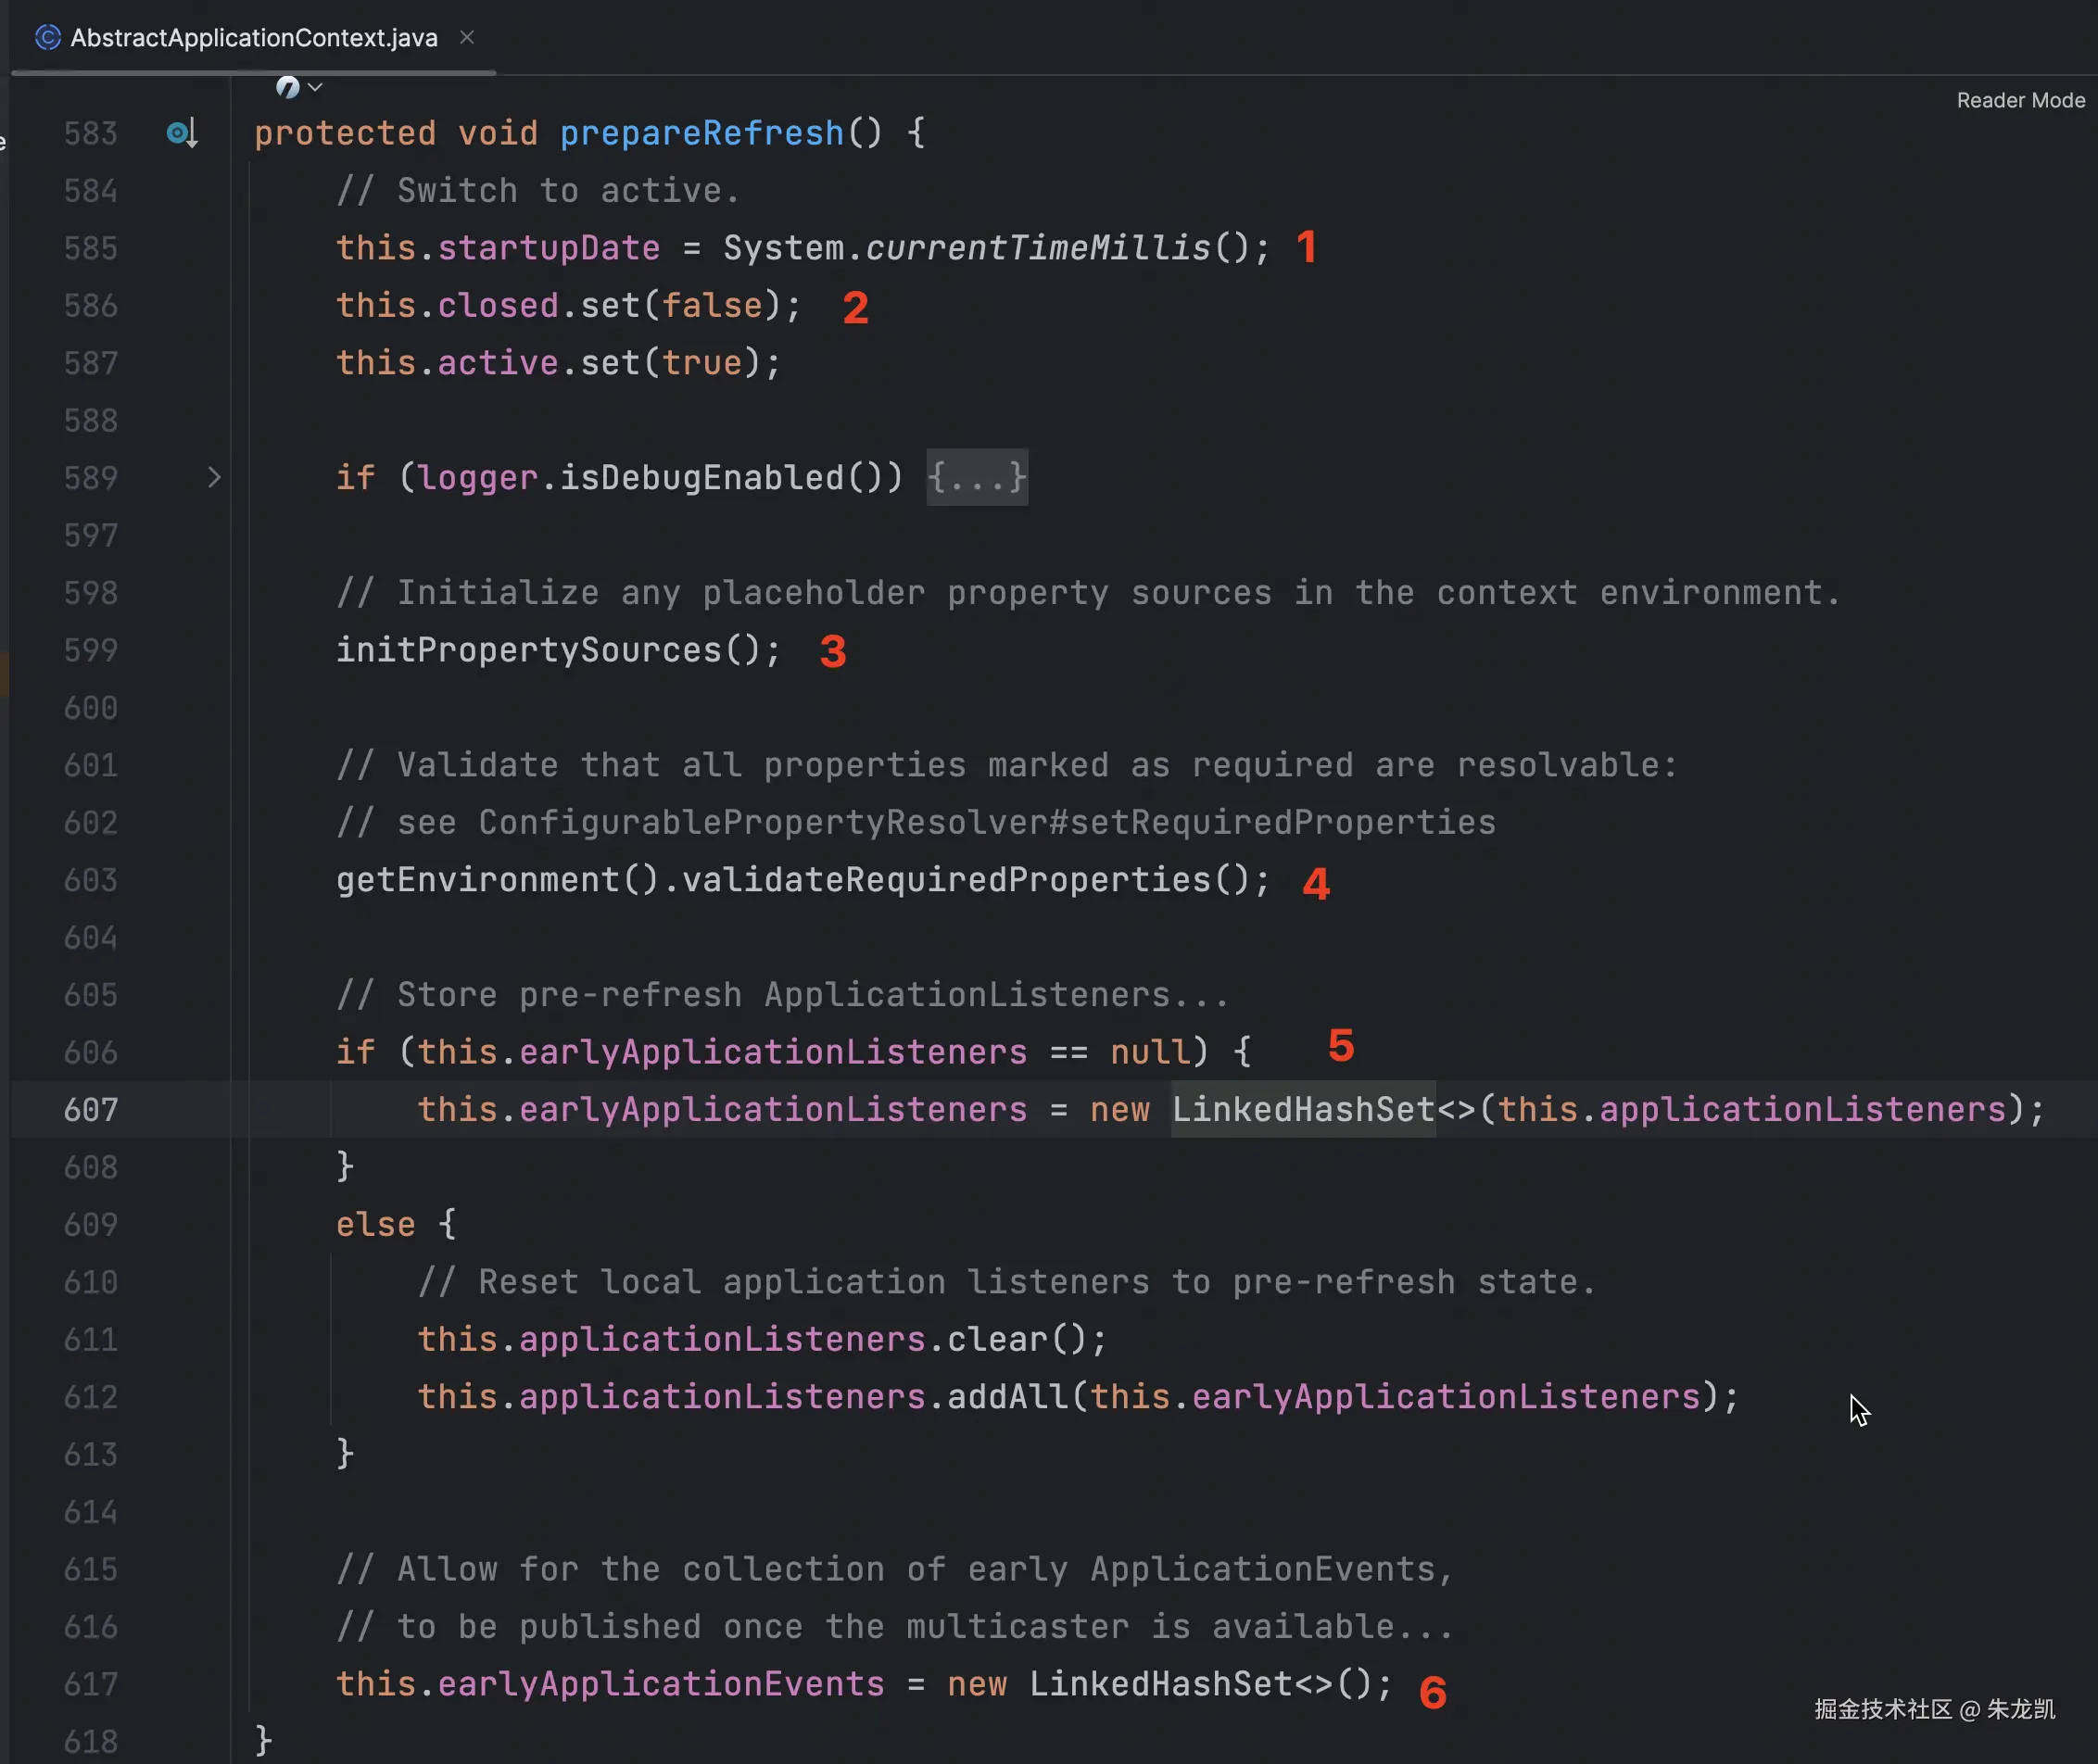The width and height of the screenshot is (2098, 1764).
Task: Click line number 612 in the gutter
Action: pos(91,1397)
